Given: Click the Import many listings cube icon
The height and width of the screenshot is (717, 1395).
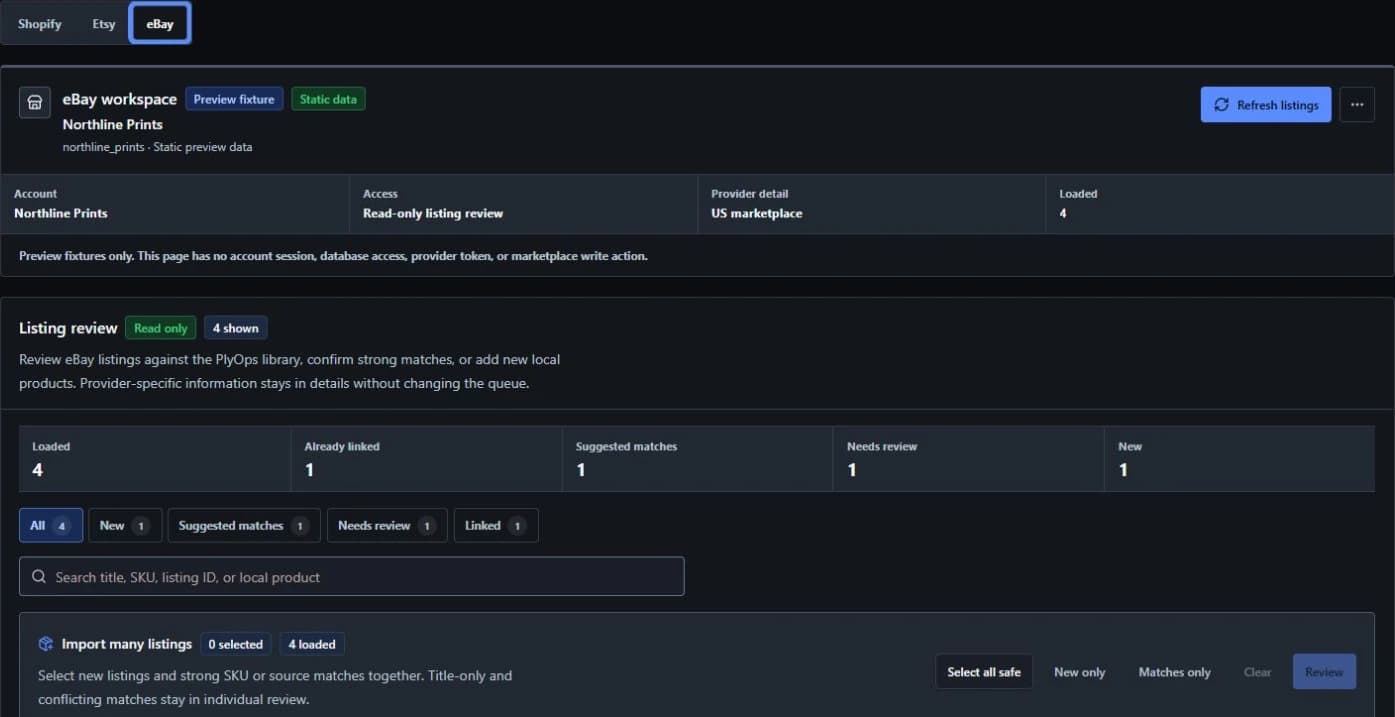Looking at the screenshot, I should pyautogui.click(x=46, y=644).
